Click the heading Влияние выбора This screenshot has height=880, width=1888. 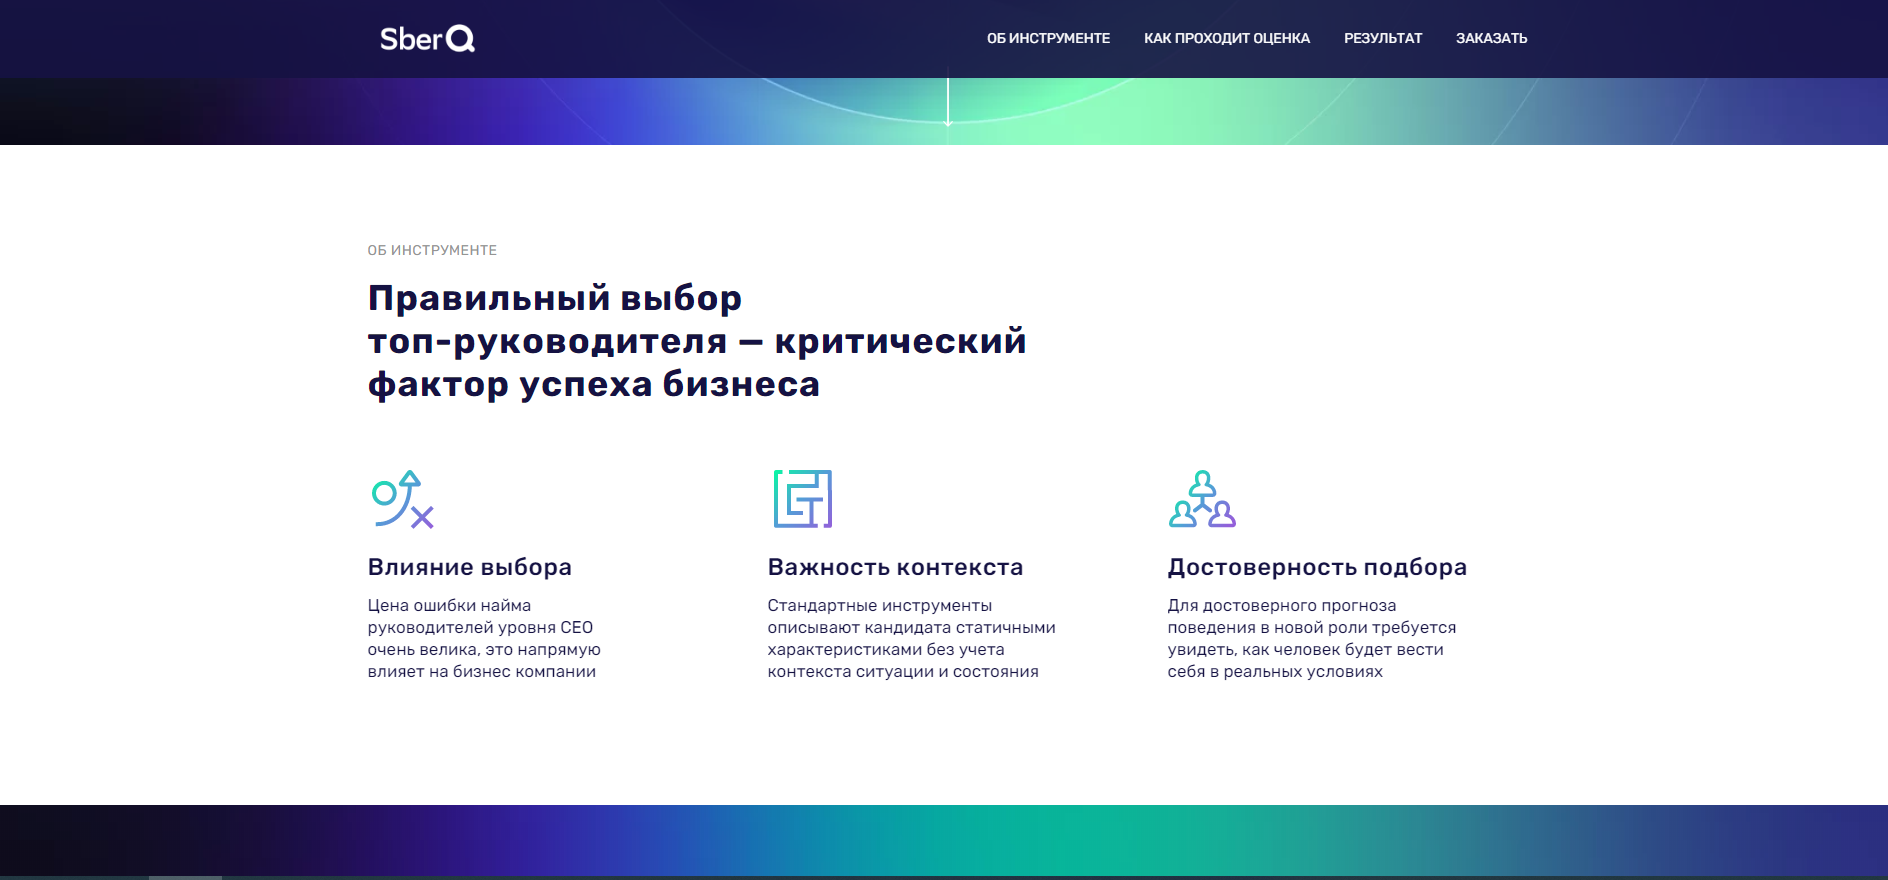[x=470, y=567]
